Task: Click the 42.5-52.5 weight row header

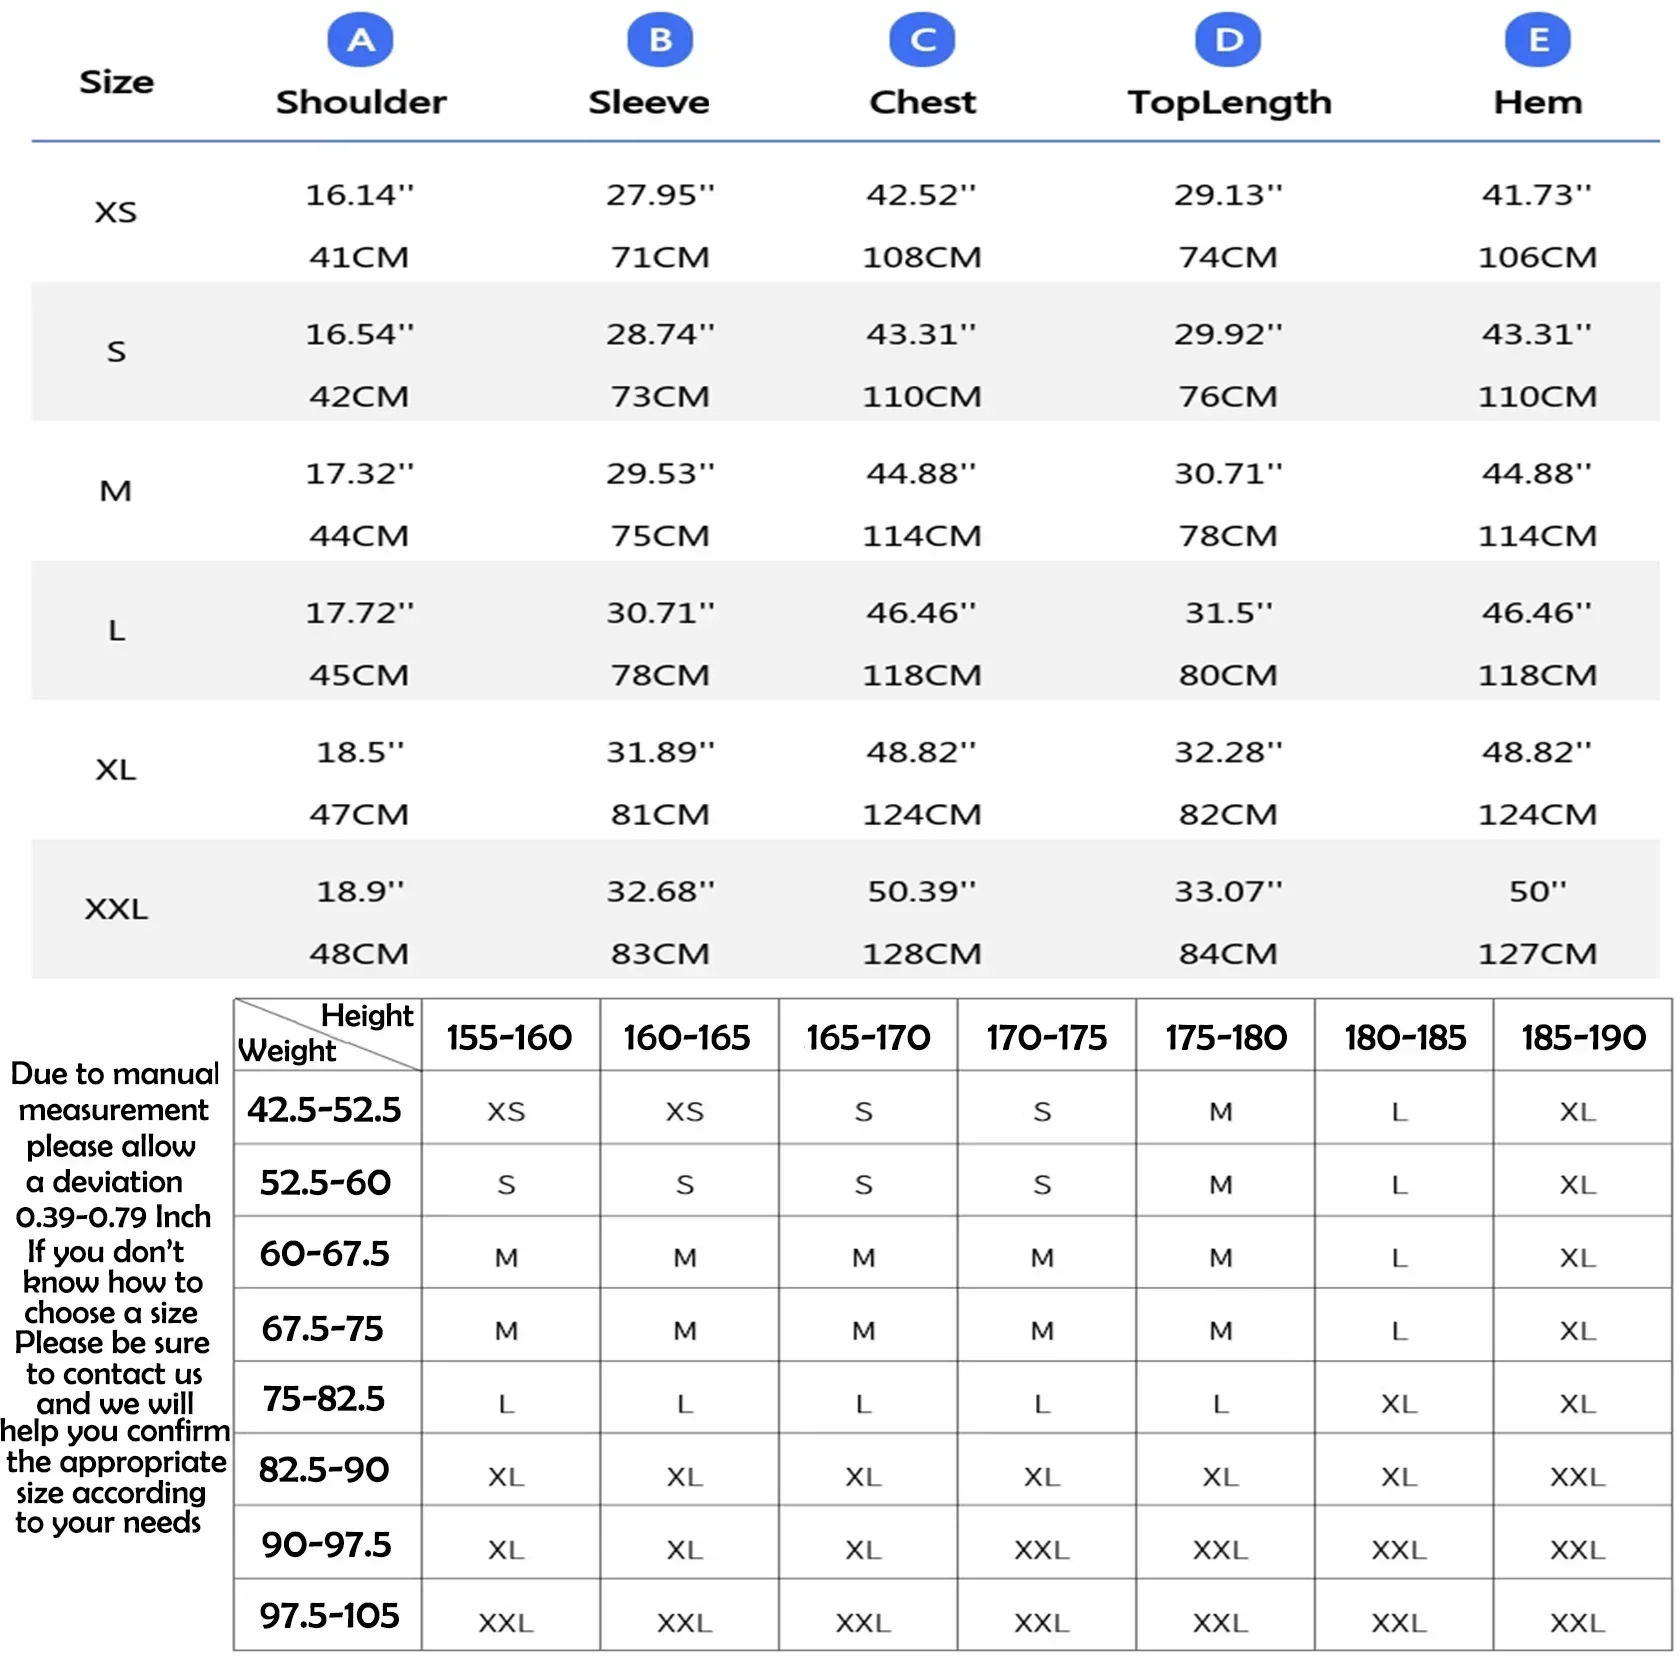Action: pyautogui.click(x=324, y=1109)
